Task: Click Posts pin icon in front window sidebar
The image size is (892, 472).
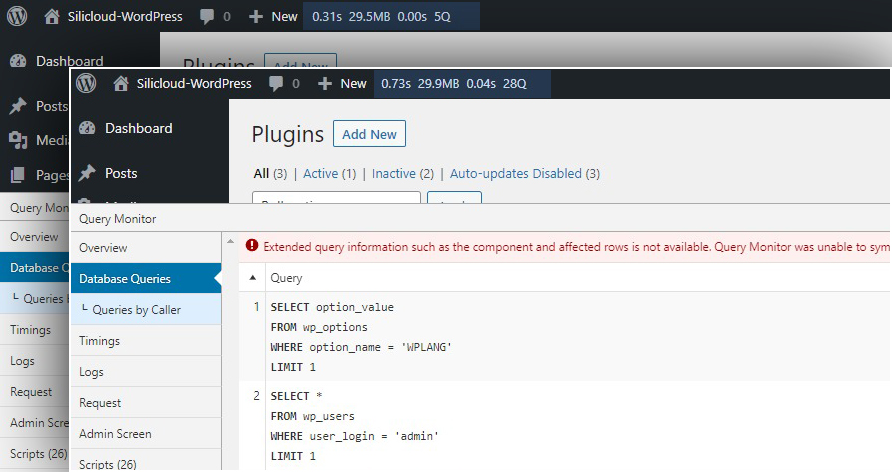Action: tap(87, 173)
